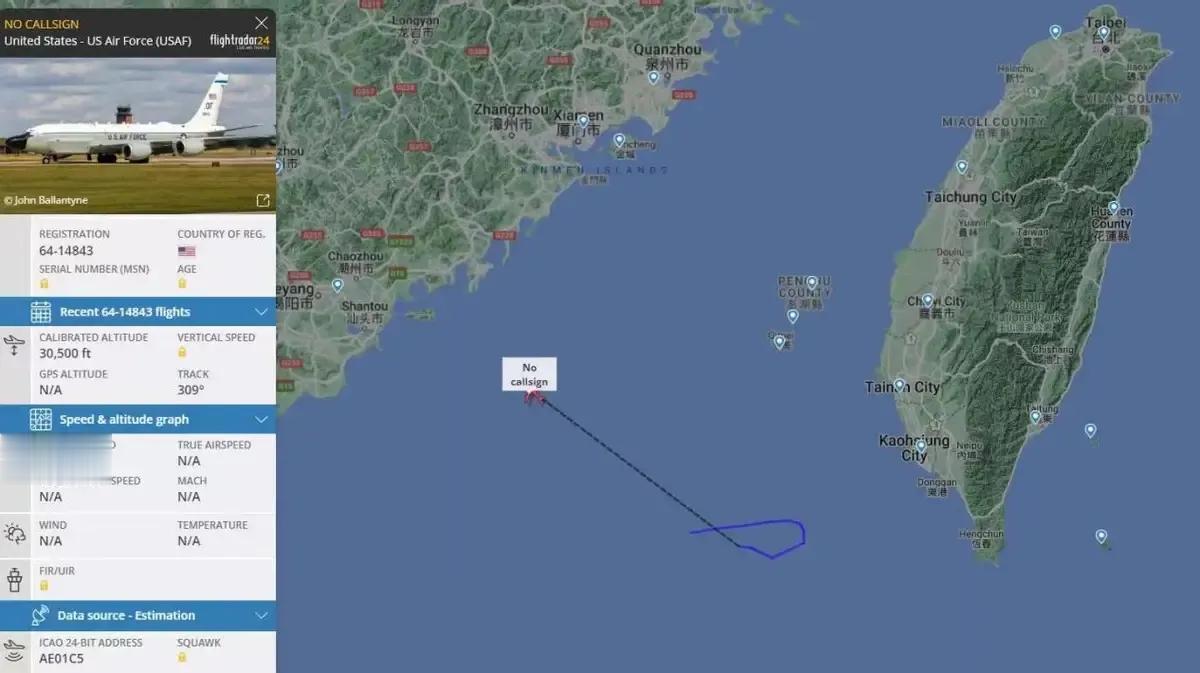Viewport: 1200px width, 673px height.
Task: Select the aircraft icon on the map
Action: [535, 398]
